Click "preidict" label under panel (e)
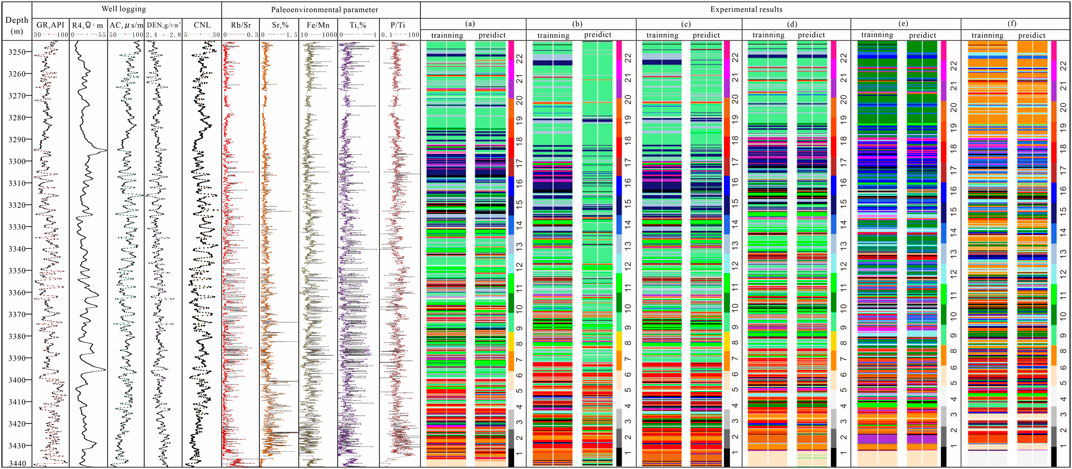The width and height of the screenshot is (1072, 469). tap(924, 34)
